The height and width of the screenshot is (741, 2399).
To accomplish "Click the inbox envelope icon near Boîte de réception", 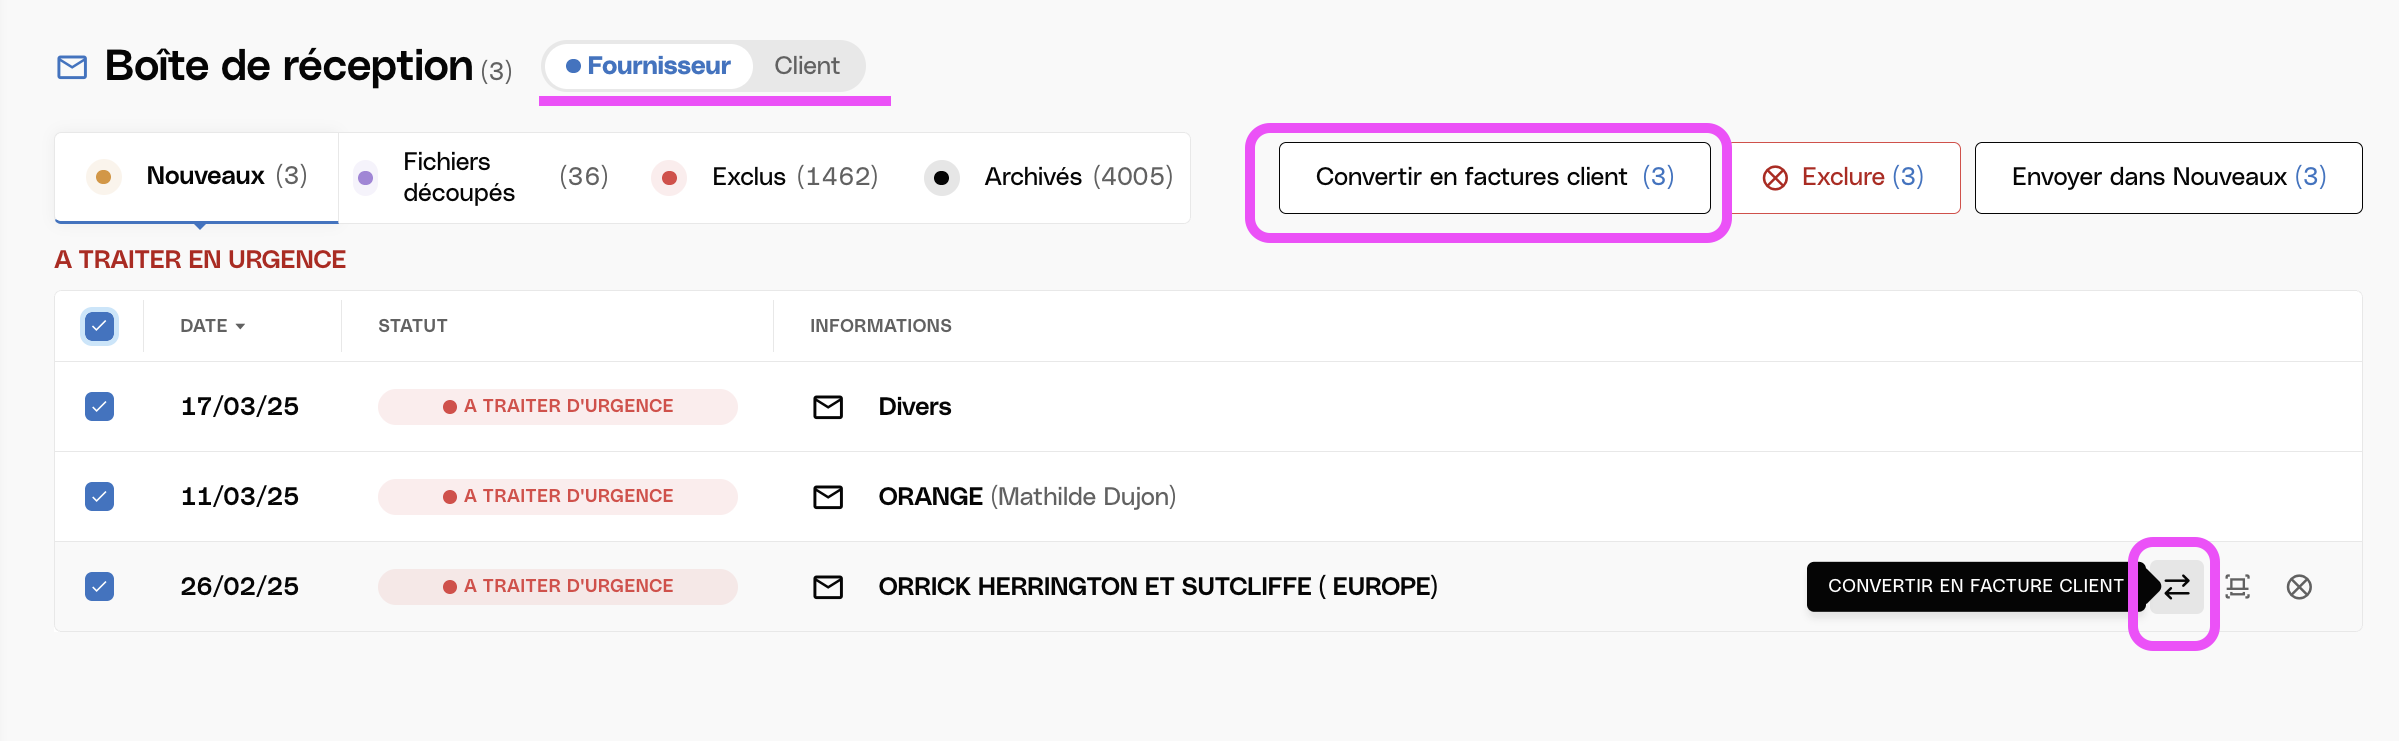I will [72, 67].
